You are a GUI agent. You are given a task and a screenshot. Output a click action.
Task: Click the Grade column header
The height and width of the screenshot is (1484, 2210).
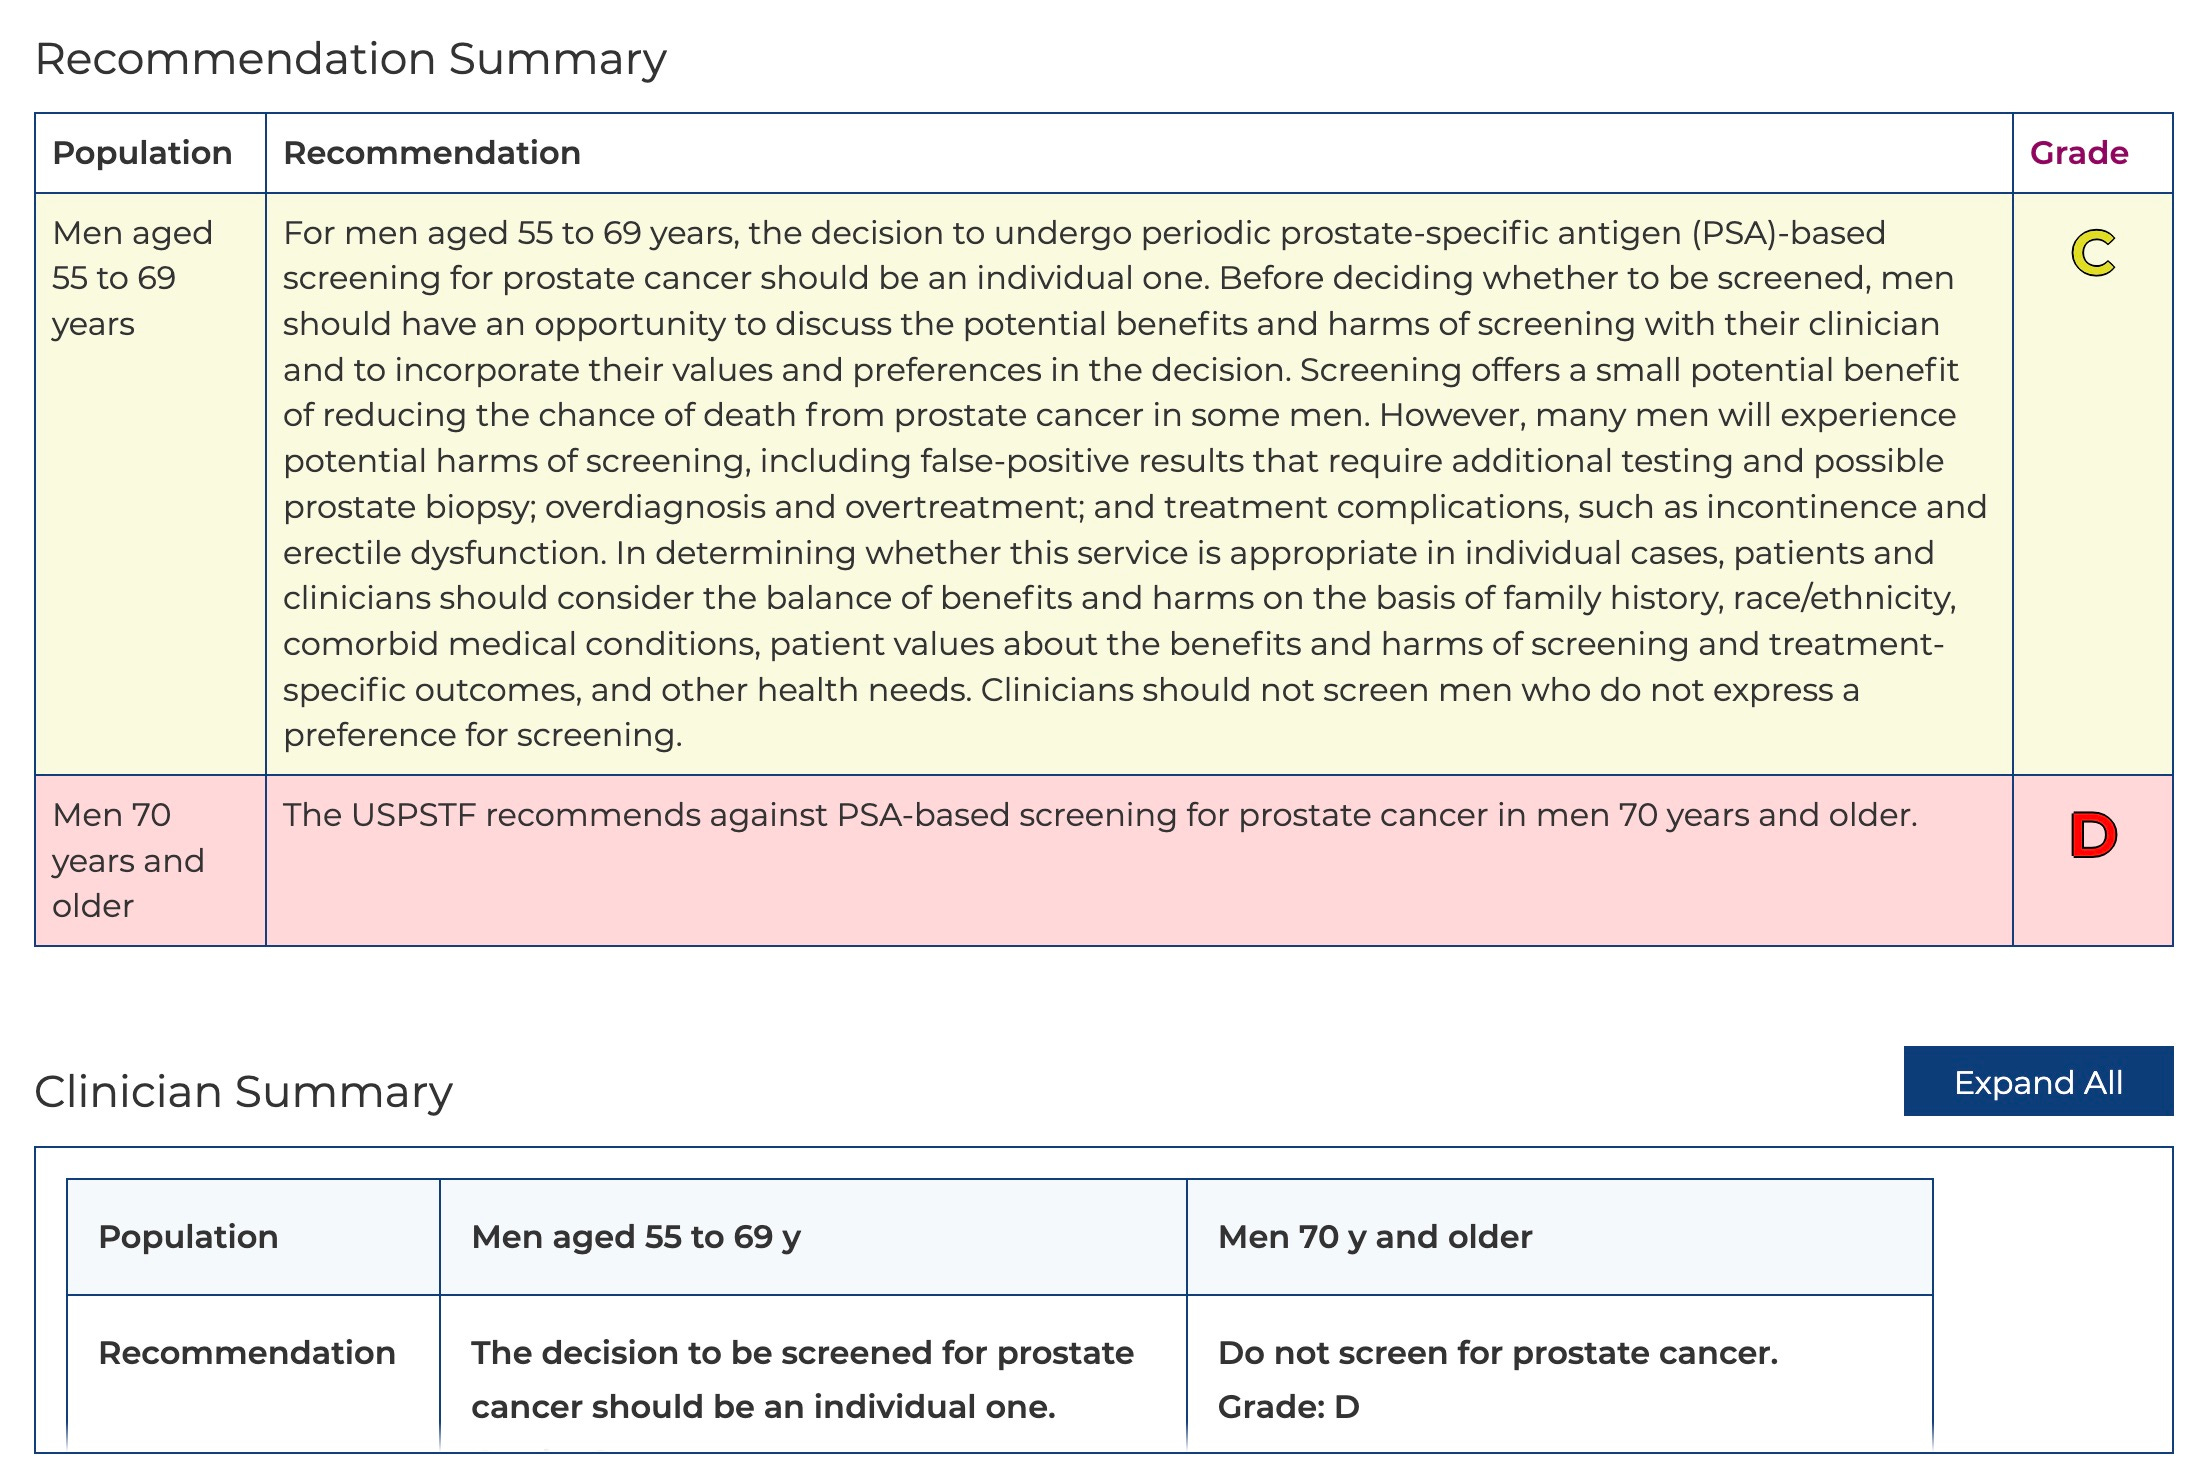coord(2078,153)
